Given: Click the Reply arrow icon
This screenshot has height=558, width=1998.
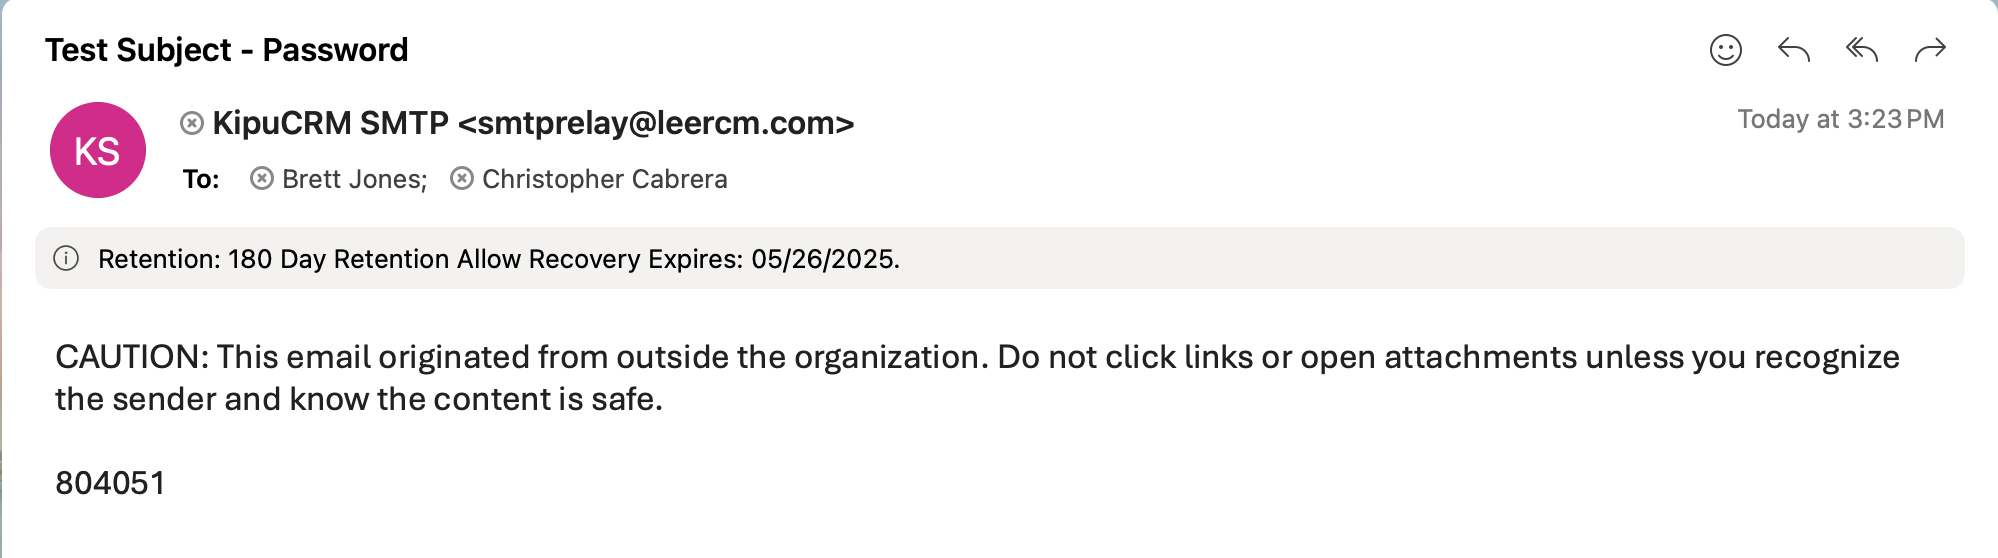Looking at the screenshot, I should point(1793,50).
